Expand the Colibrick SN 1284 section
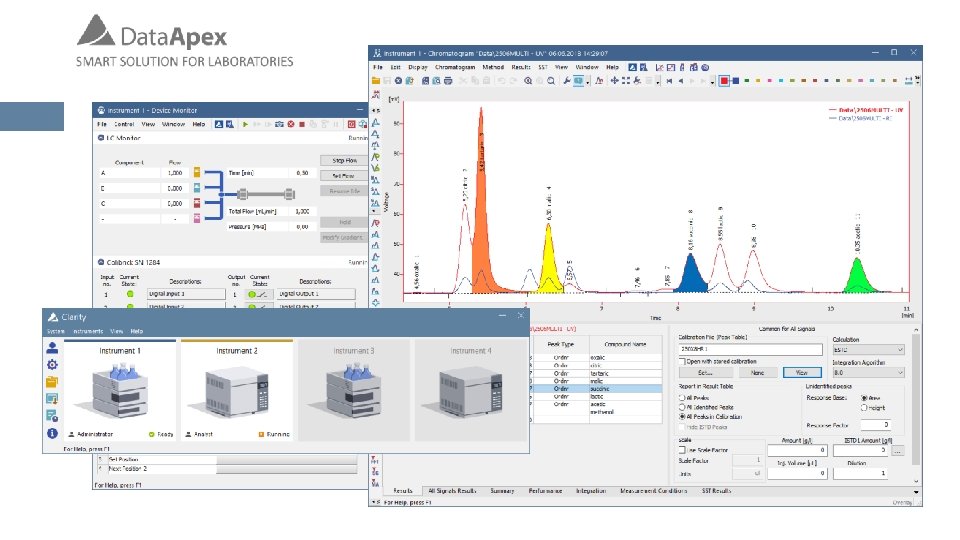The width and height of the screenshot is (960, 540). pyautogui.click(x=100, y=262)
